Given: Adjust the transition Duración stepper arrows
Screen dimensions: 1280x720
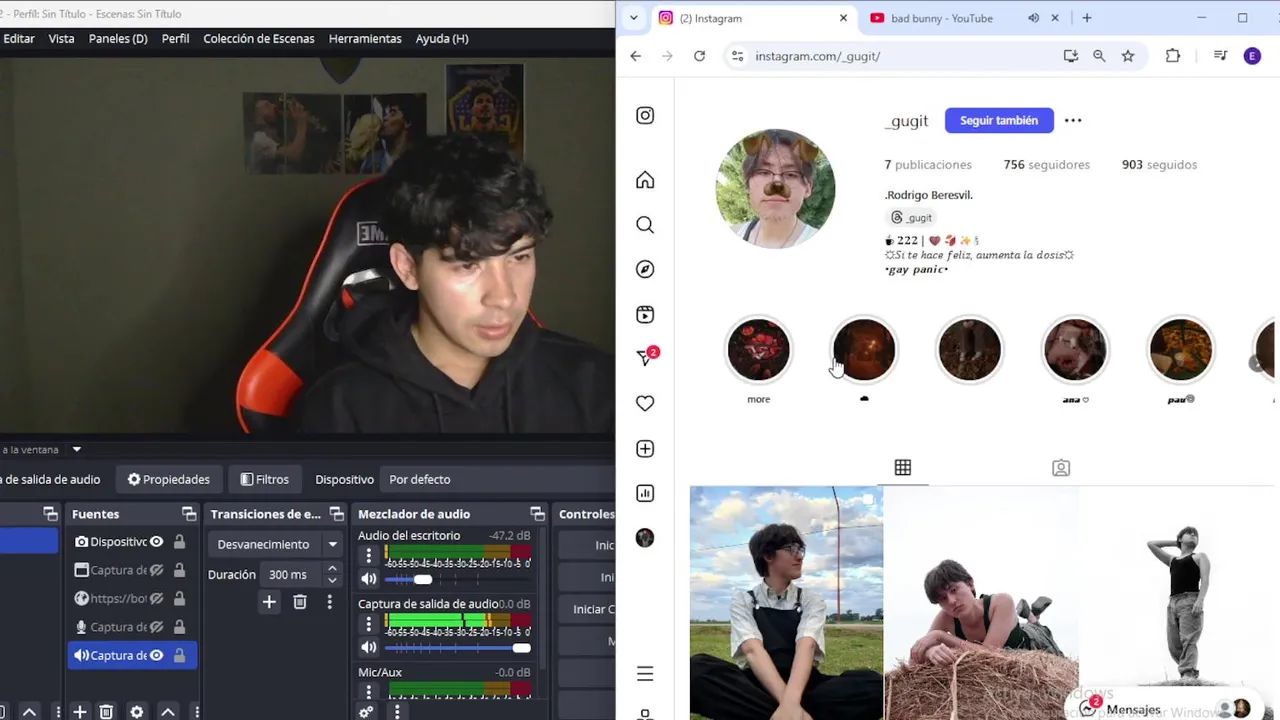Looking at the screenshot, I should (332, 574).
